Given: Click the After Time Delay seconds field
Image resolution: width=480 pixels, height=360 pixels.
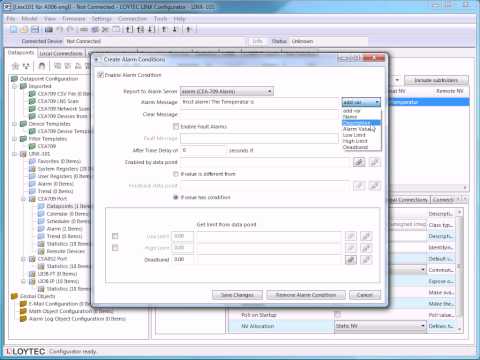Looking at the screenshot, I should (x=203, y=150).
